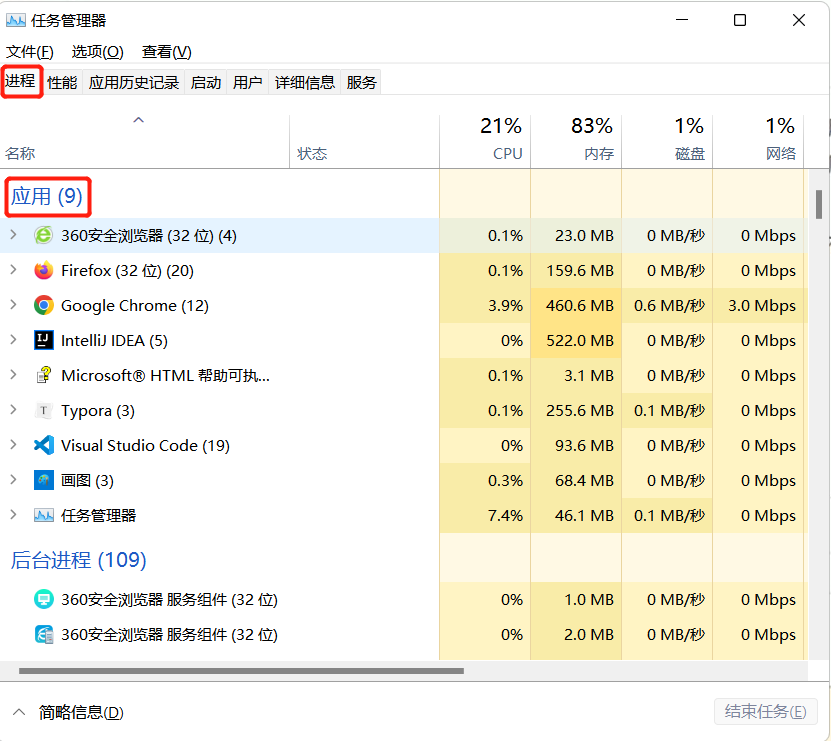831x741 pixels.
Task: Sort by the 状态 column header
Action: [364, 141]
